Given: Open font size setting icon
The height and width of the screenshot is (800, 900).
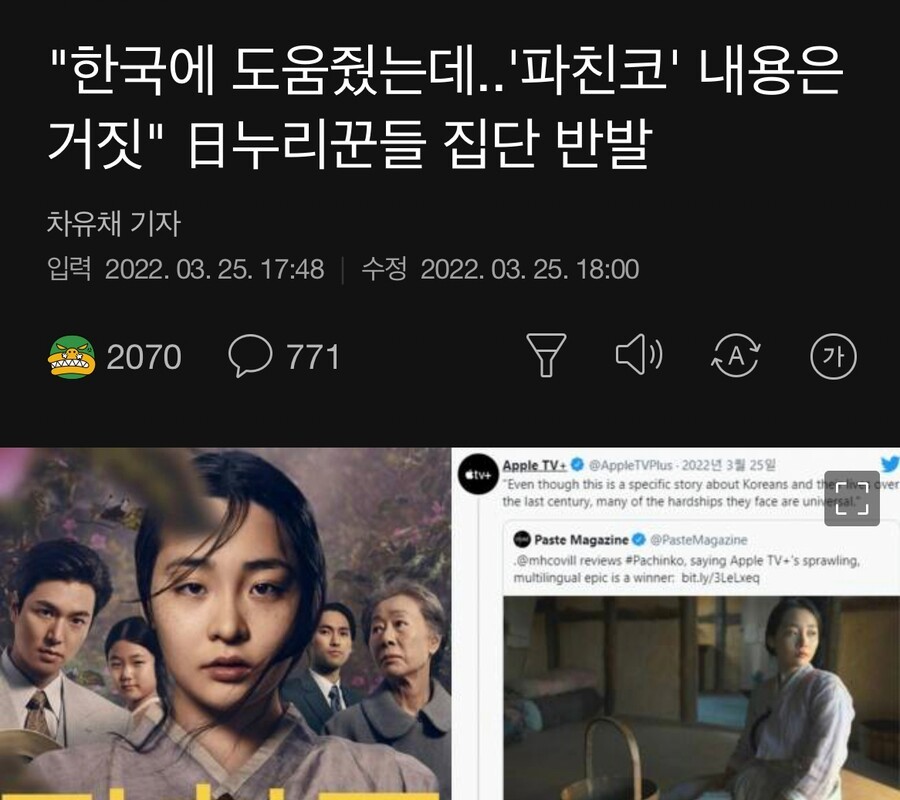Looking at the screenshot, I should click(x=833, y=356).
